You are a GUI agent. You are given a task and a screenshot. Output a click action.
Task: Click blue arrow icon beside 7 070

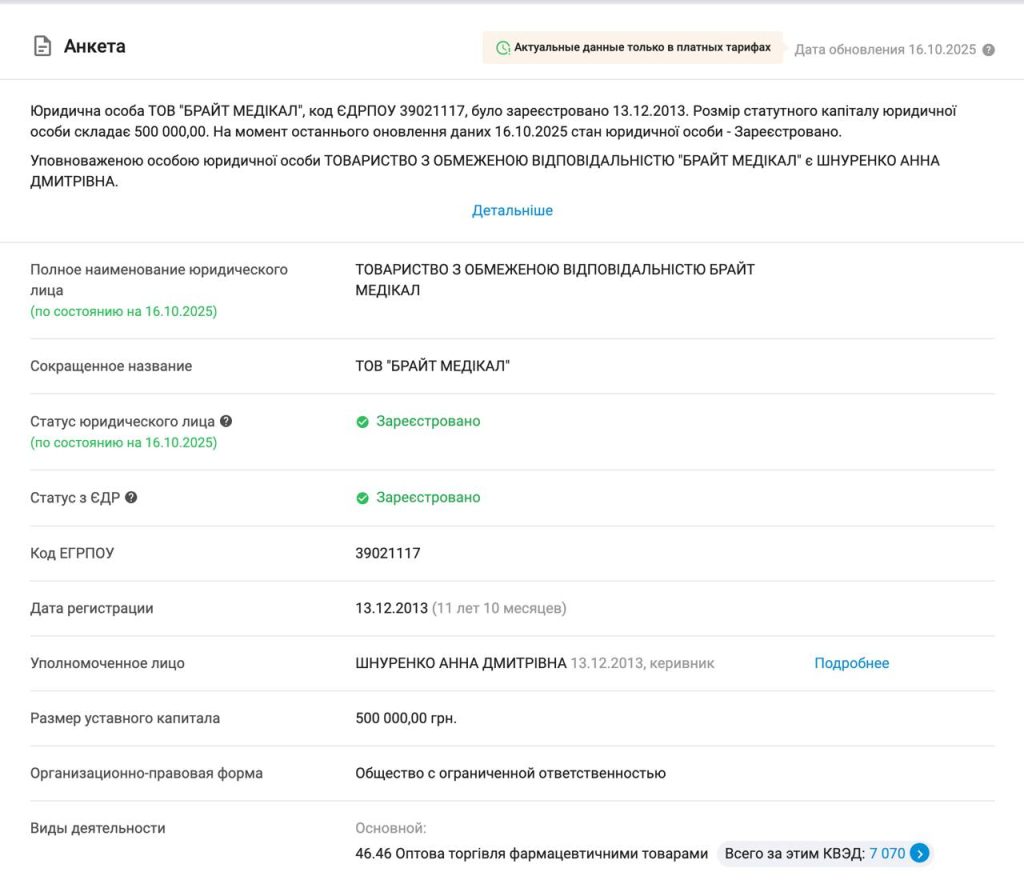tap(920, 853)
